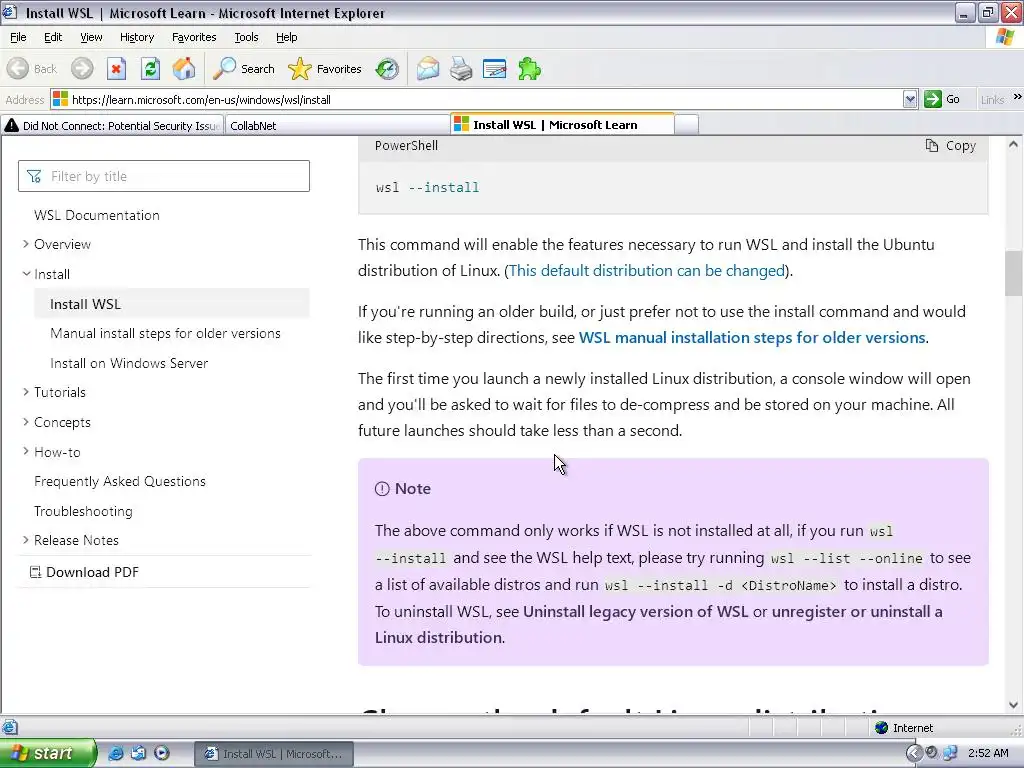Open WSL Documentation in sidebar
The width and height of the screenshot is (1024, 768).
[x=97, y=215]
